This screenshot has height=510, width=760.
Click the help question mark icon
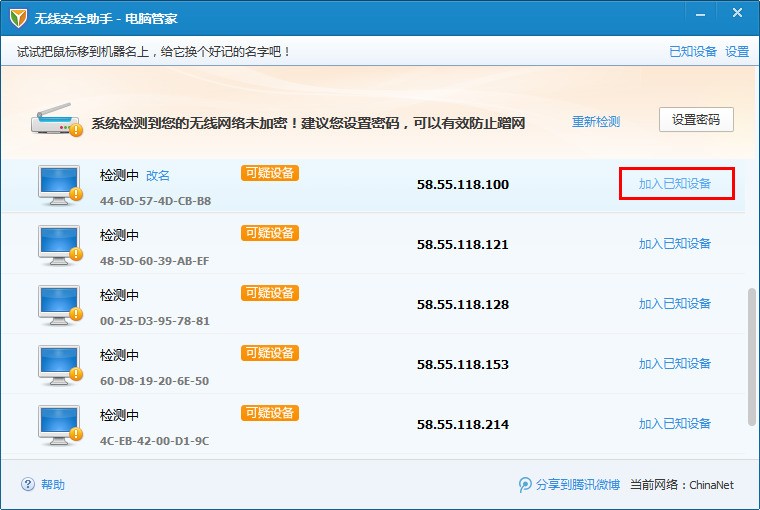coord(28,484)
